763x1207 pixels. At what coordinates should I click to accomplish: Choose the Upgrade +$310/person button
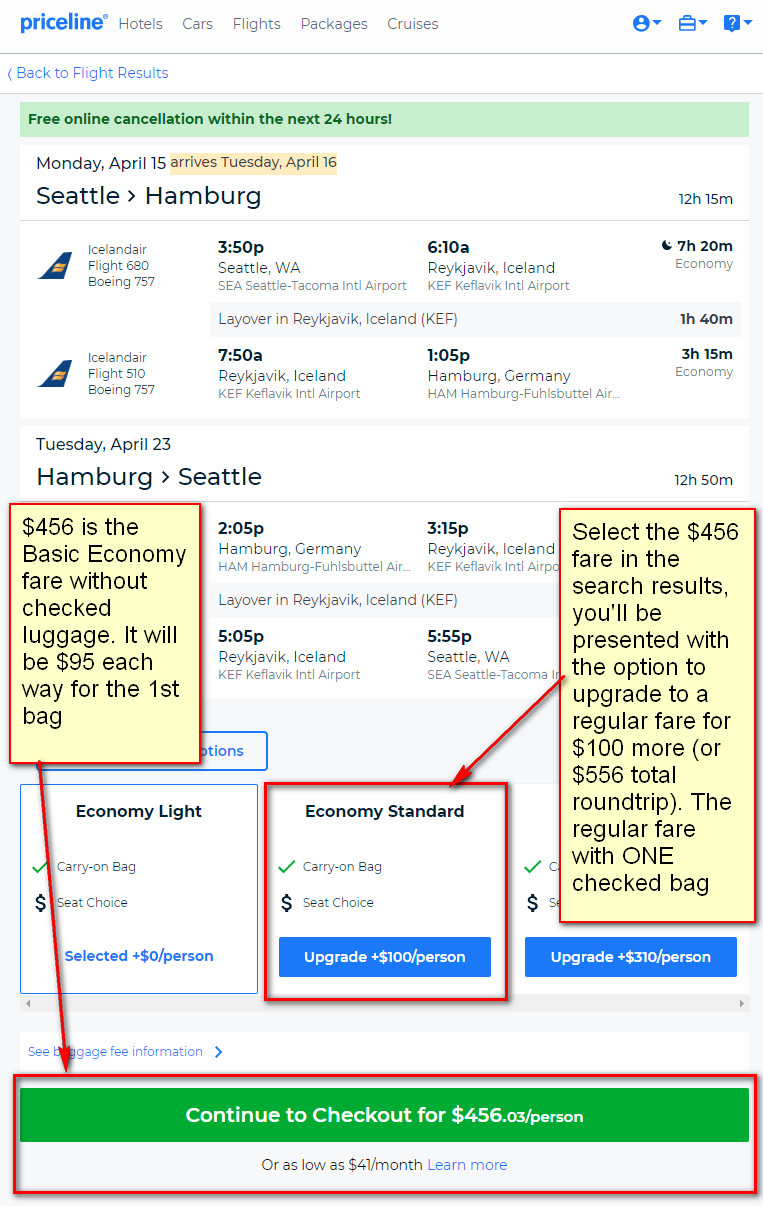point(631,957)
